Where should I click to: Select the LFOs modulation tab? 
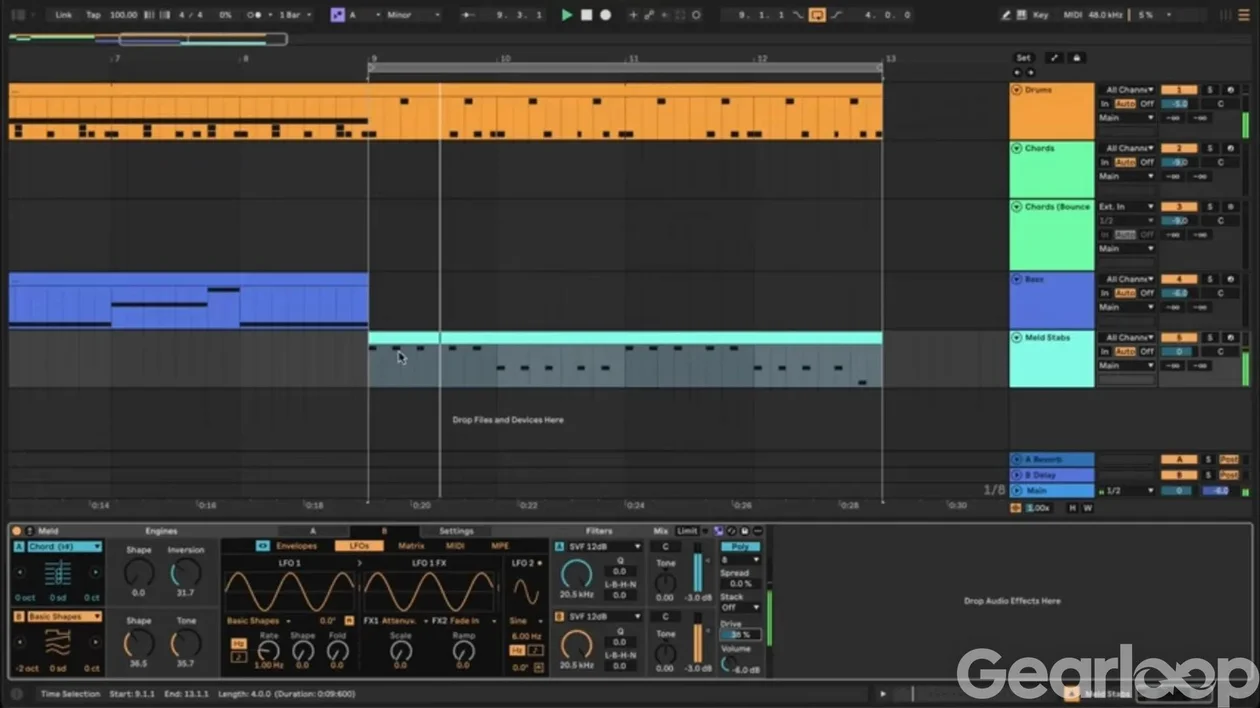tap(359, 546)
